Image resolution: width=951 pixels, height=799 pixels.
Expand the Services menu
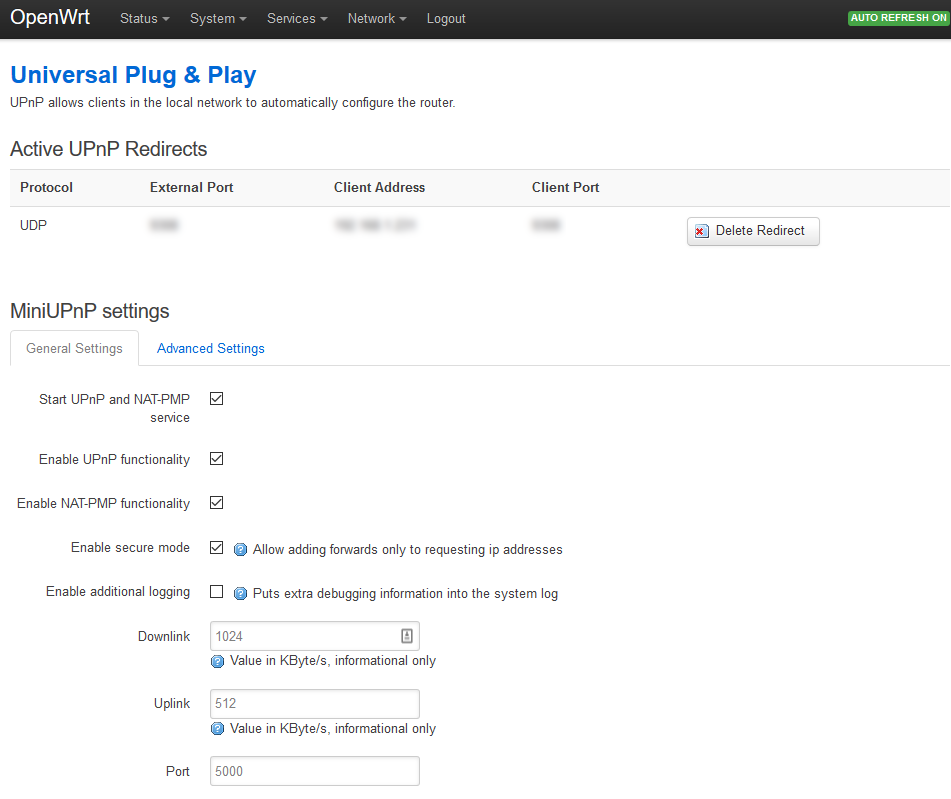click(x=297, y=19)
